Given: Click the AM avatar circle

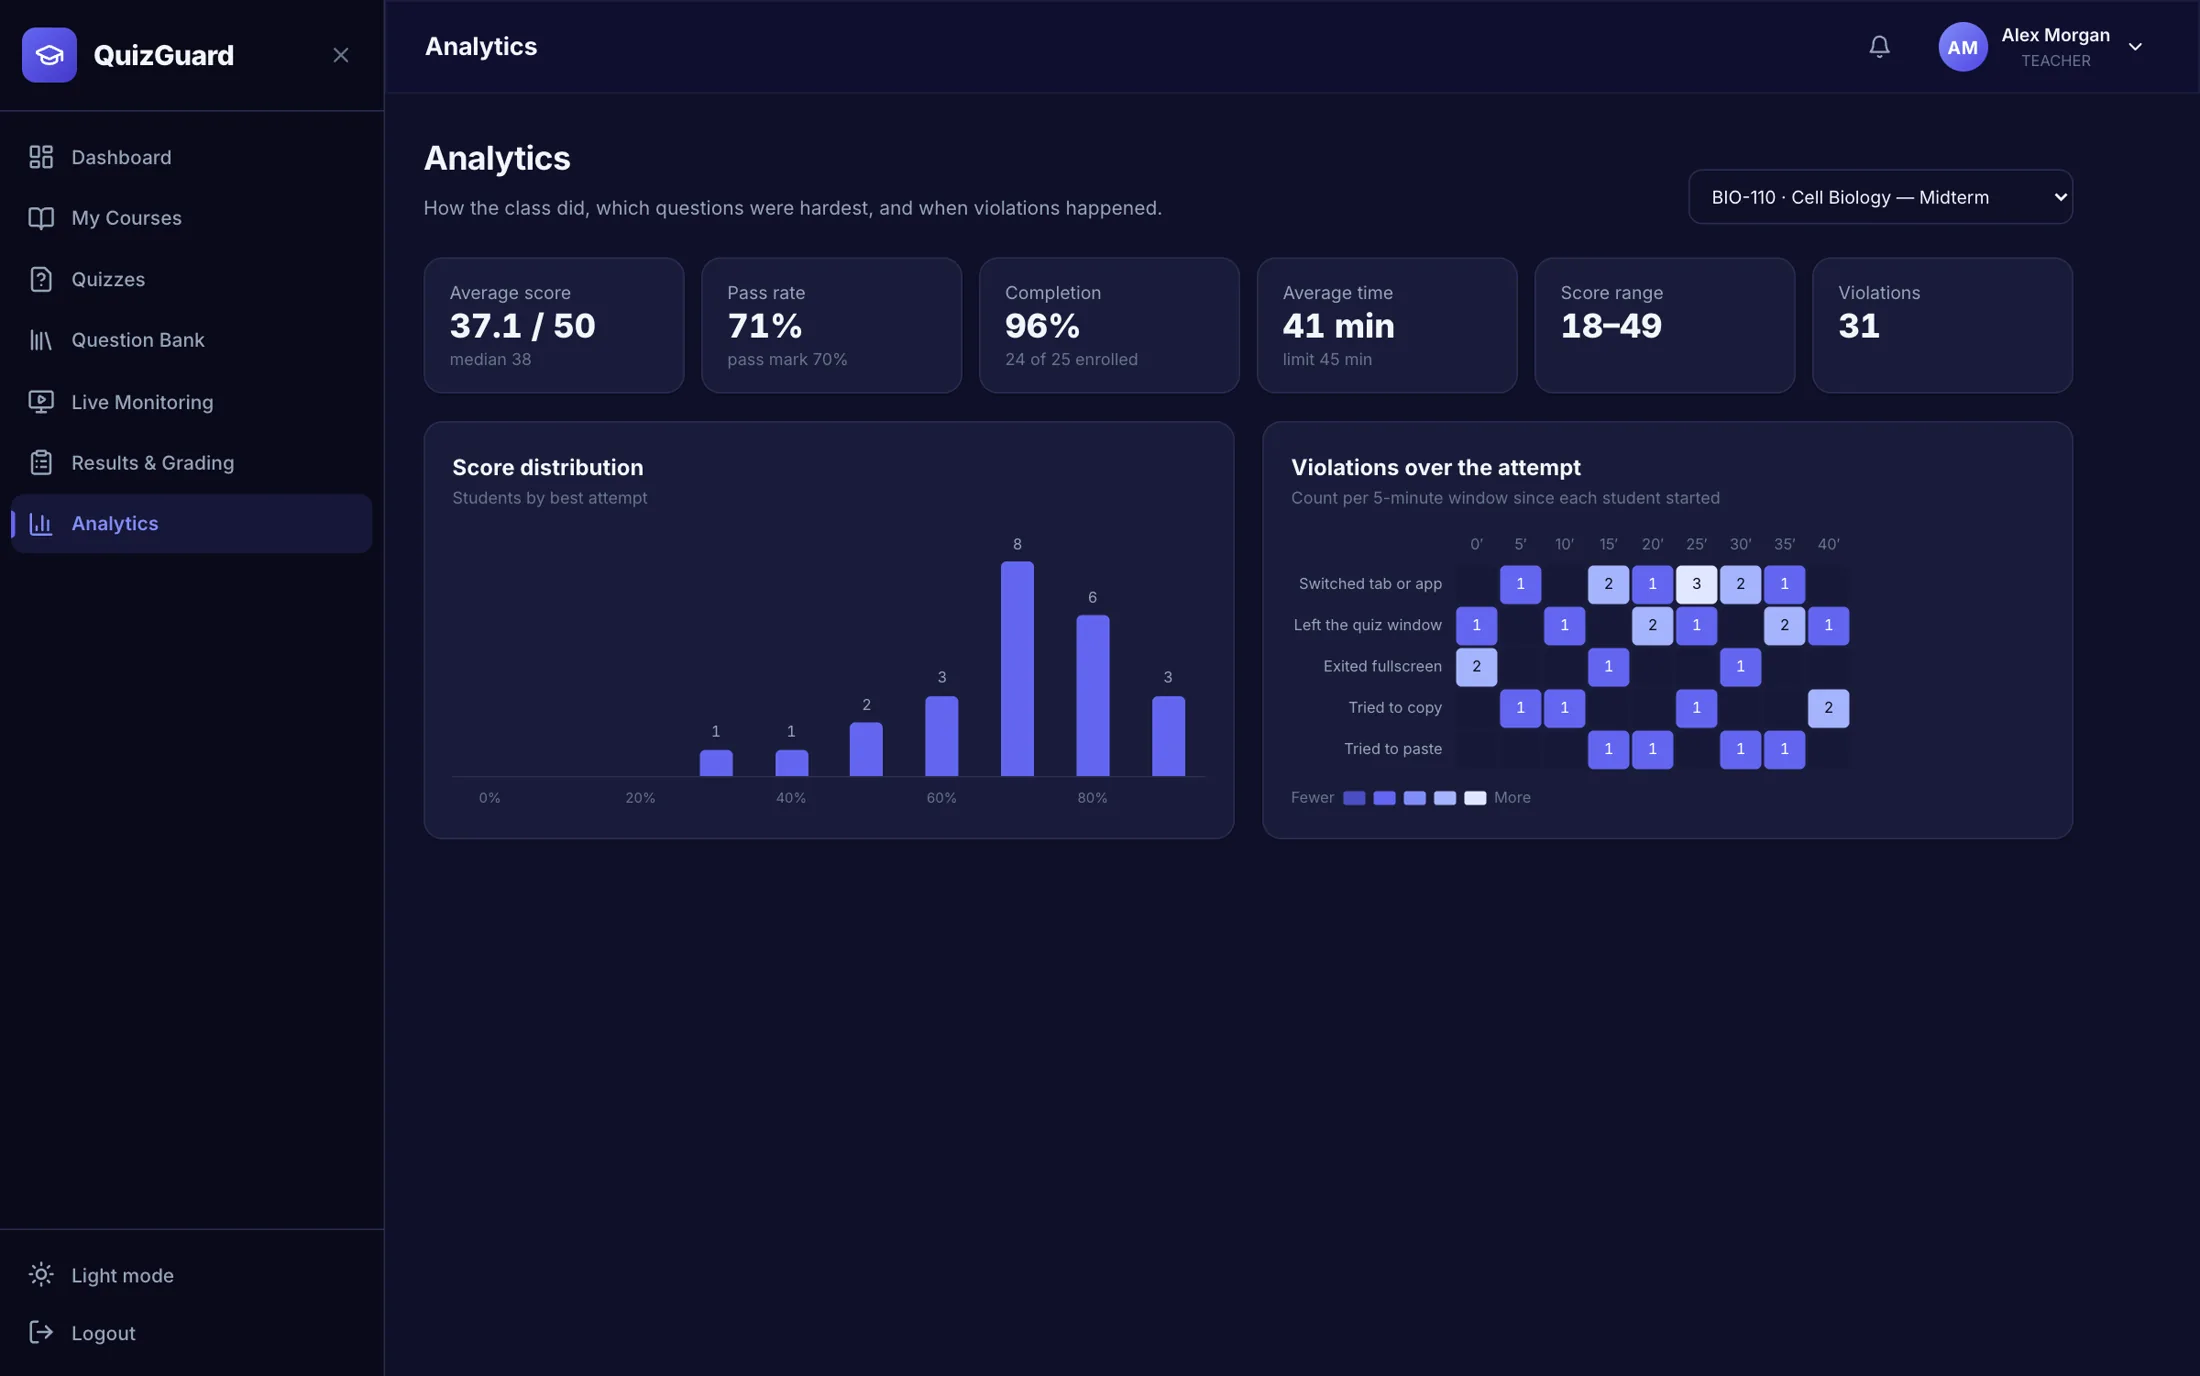Looking at the screenshot, I should coord(1962,47).
